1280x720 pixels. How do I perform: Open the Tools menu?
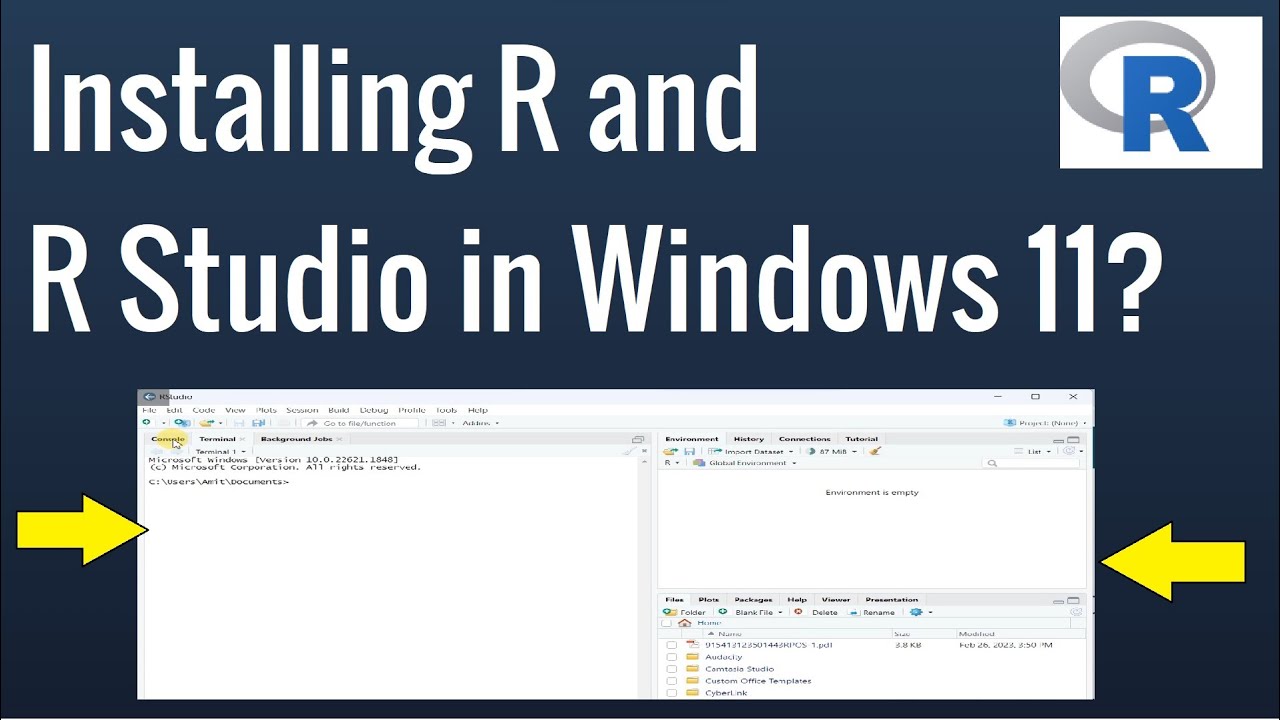pyautogui.click(x=446, y=410)
